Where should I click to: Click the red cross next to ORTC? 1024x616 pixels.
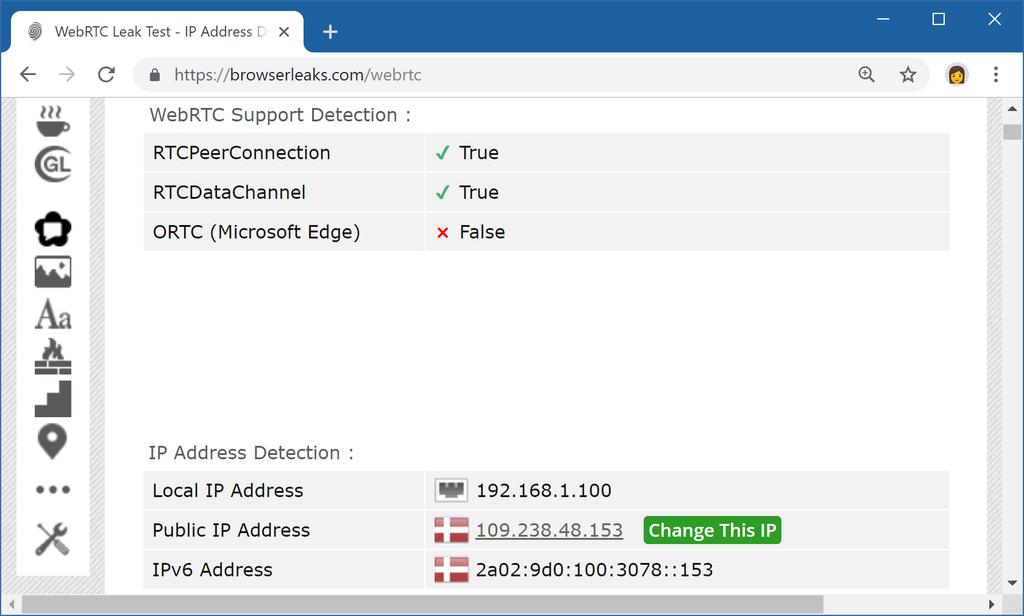(x=443, y=233)
